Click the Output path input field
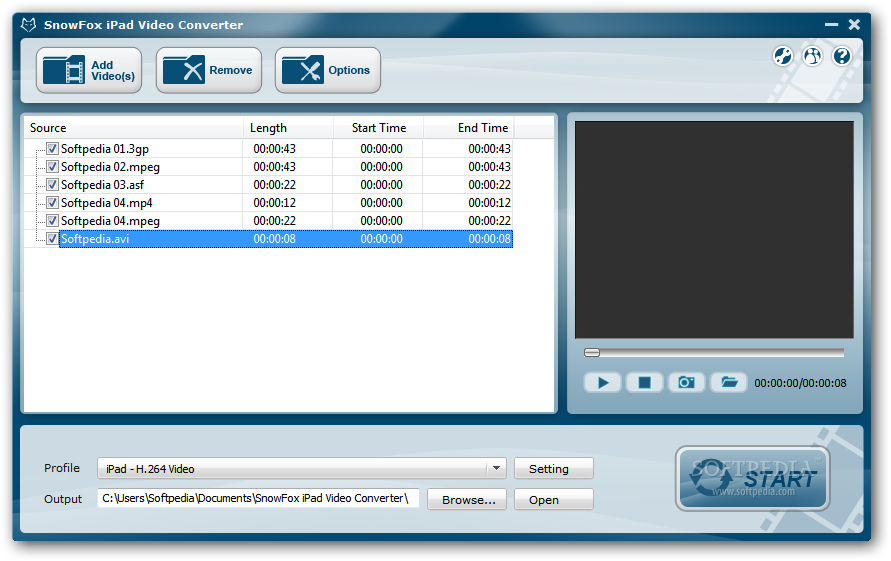This screenshot has height=561, width=891. pyautogui.click(x=259, y=498)
